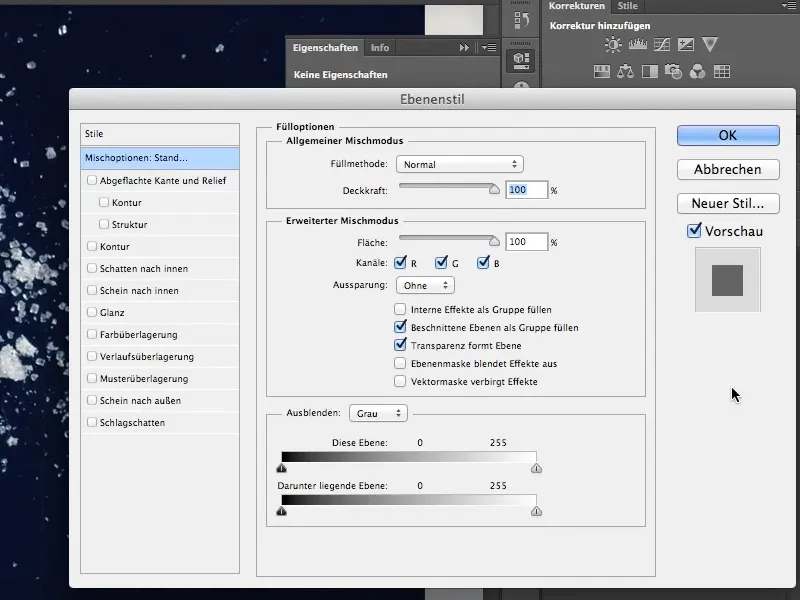
Task: Add a Photo Filter camera adjustment
Action: coord(673,71)
